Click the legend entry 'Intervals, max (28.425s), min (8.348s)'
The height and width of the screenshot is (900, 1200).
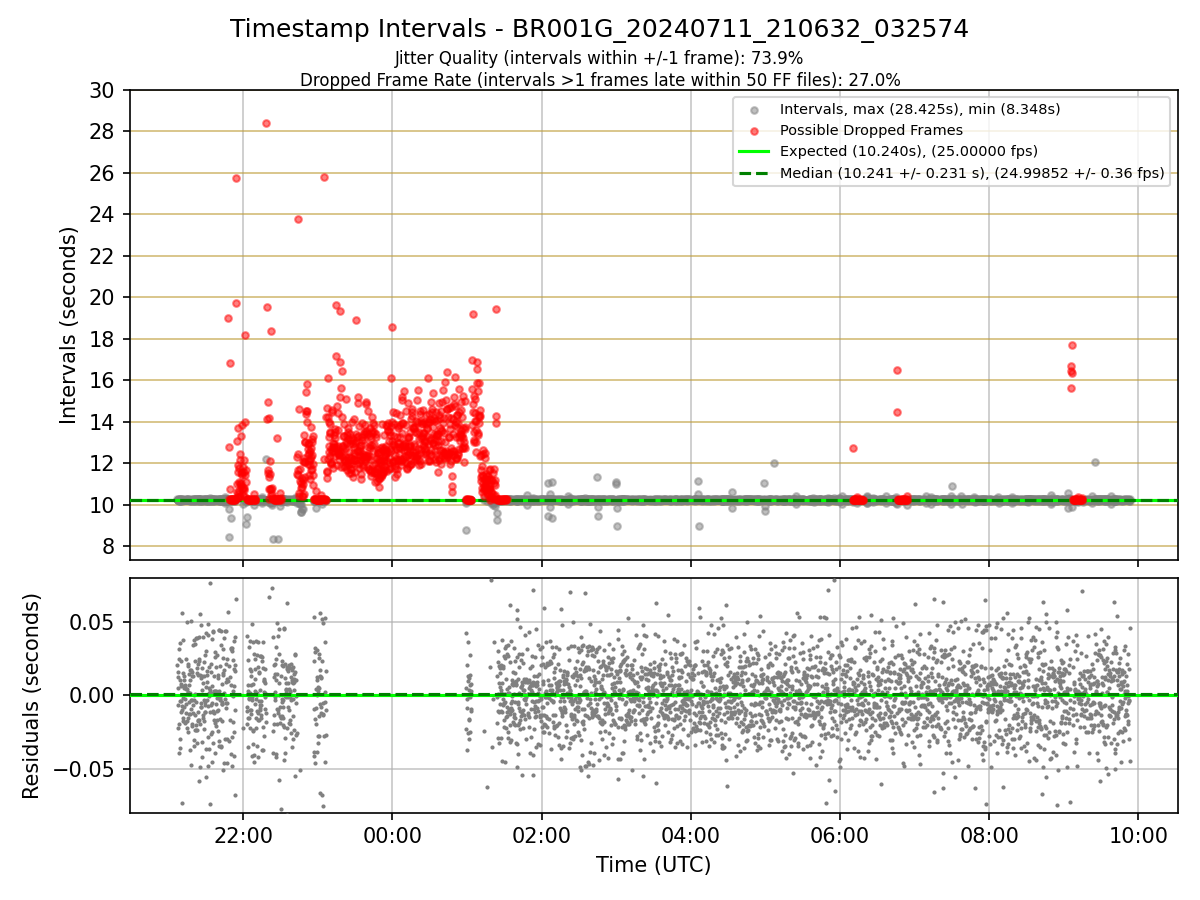[920, 108]
